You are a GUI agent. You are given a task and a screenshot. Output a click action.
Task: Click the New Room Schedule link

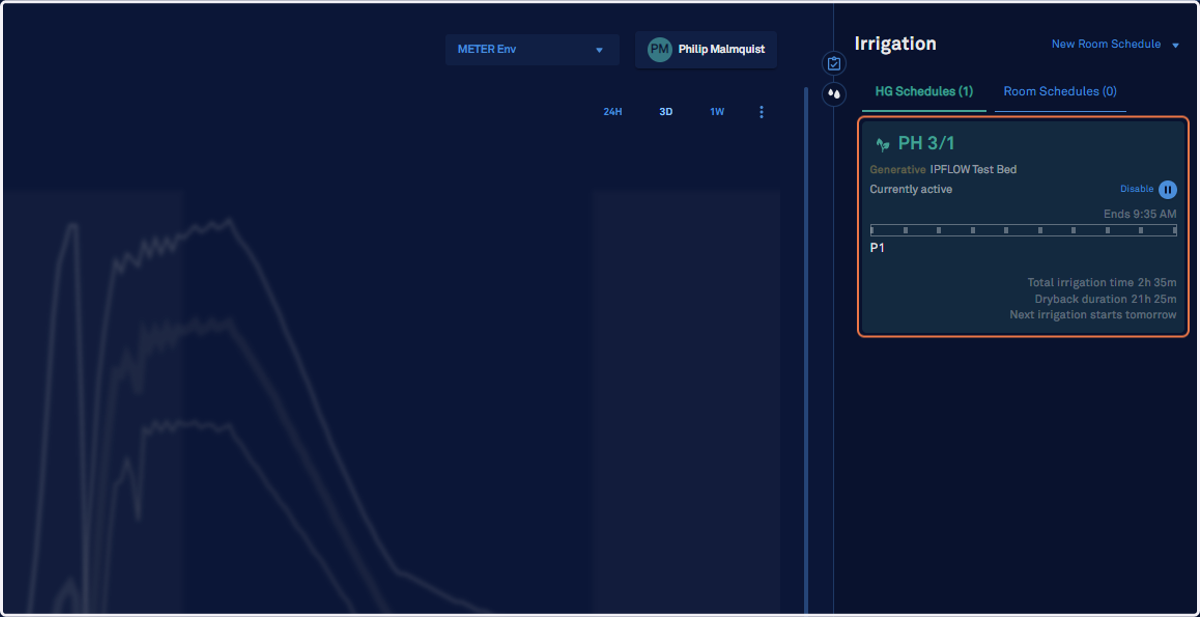pos(1106,44)
